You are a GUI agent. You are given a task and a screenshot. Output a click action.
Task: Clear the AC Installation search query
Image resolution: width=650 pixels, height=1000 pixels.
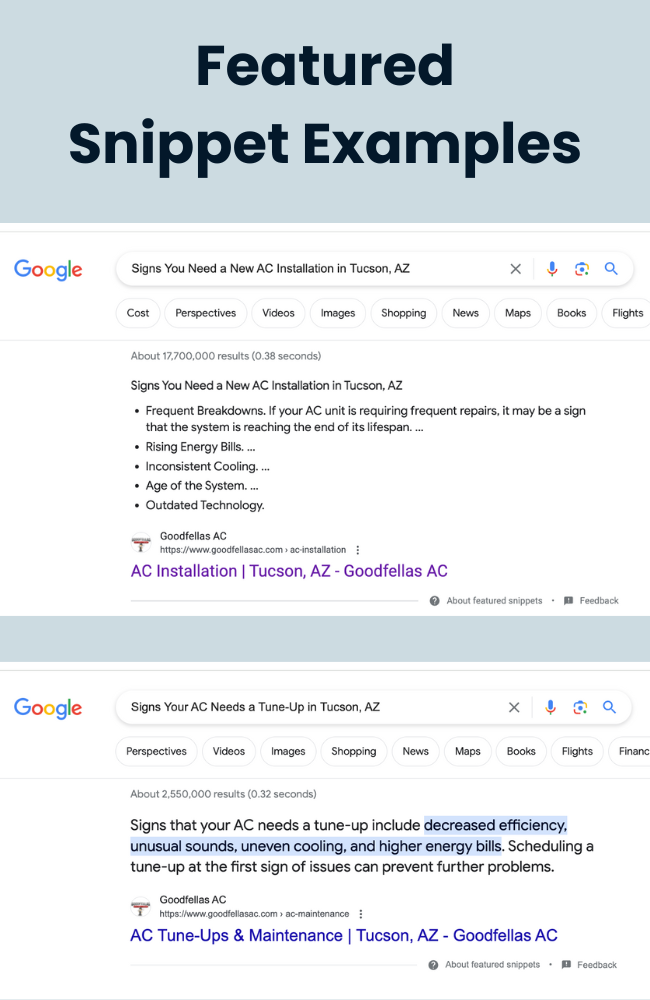(x=515, y=269)
